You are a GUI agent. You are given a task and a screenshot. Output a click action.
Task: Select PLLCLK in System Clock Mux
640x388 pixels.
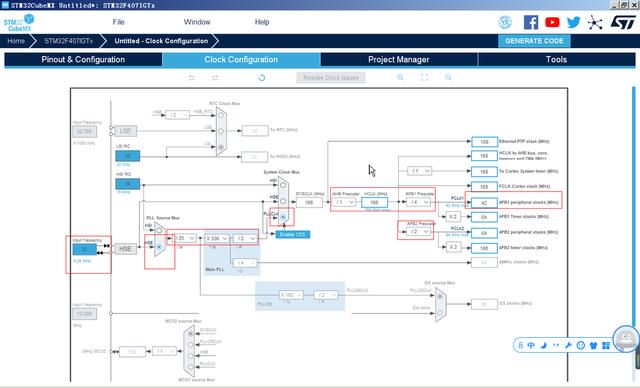(283, 217)
